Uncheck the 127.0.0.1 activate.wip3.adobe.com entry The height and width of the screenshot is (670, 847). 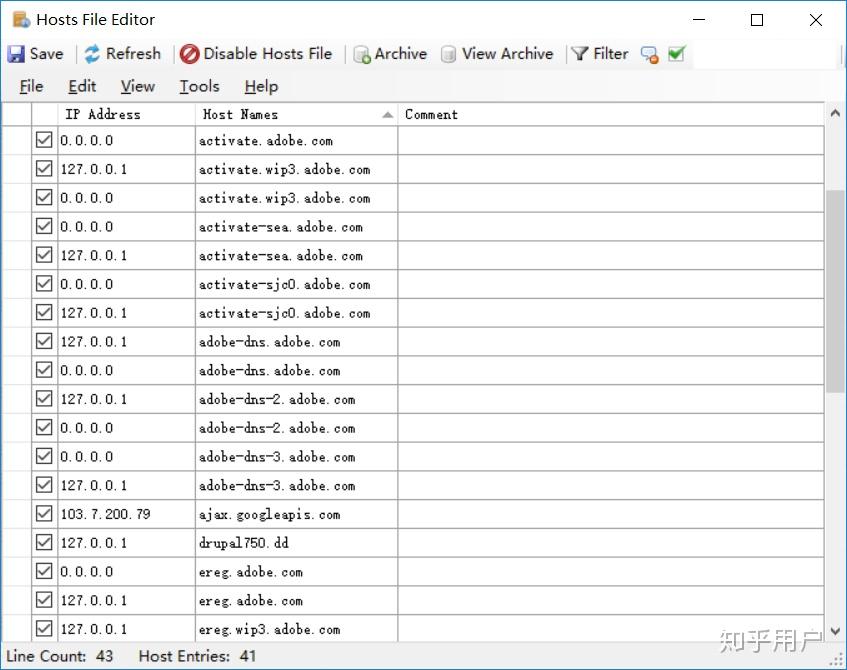(x=44, y=169)
